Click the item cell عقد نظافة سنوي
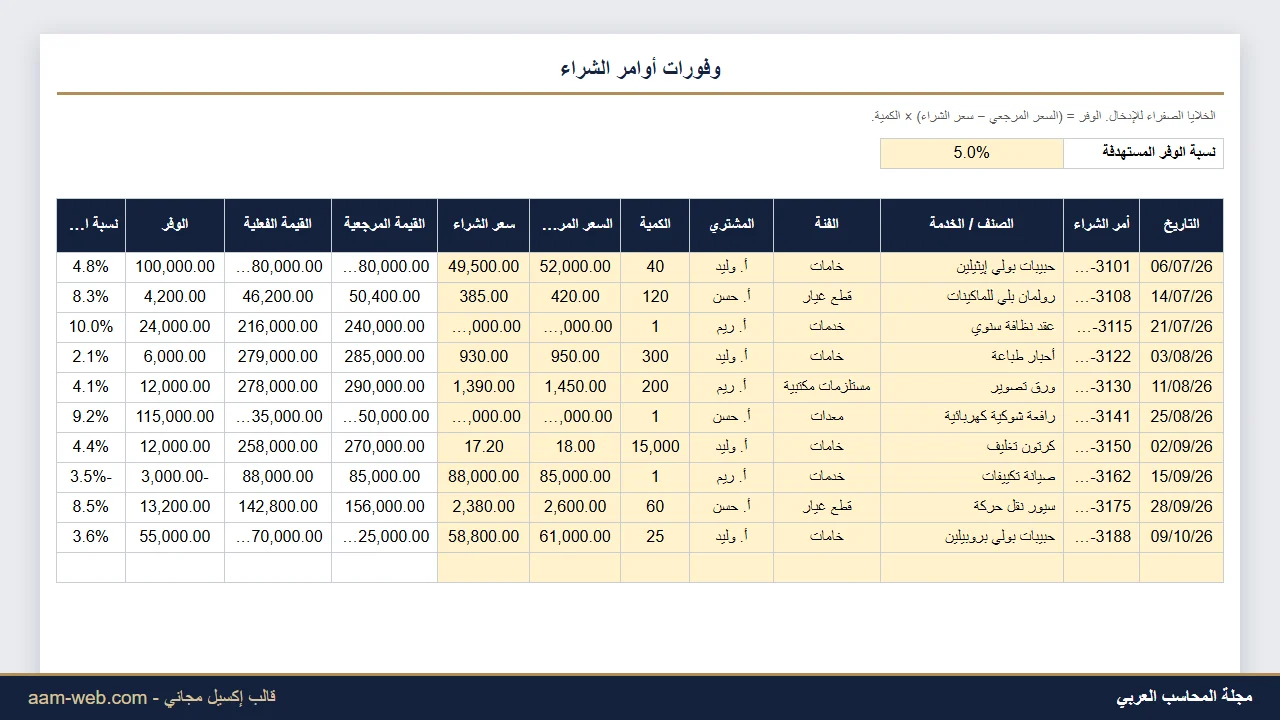Viewport: 1280px width, 720px height. 971,327
